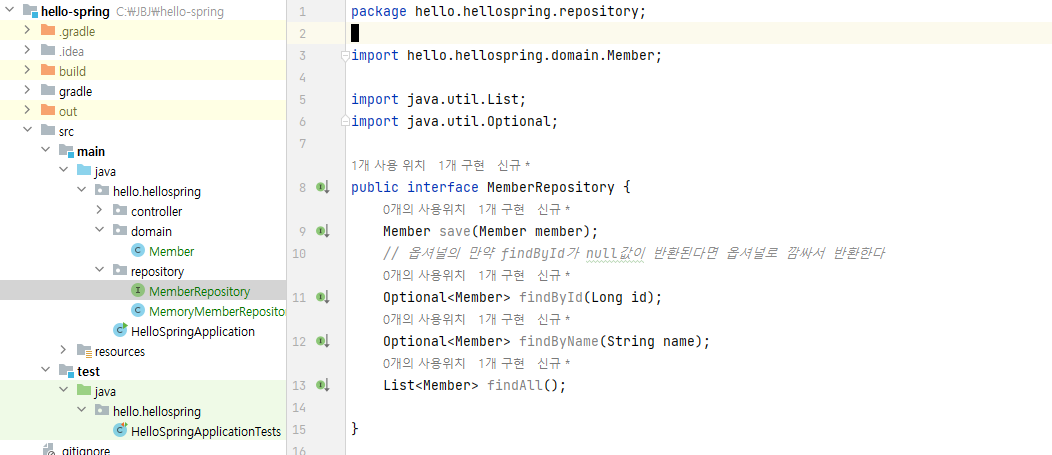Click fold end marker at line 6
Image resolution: width=1052 pixels, height=455 pixels.
pyautogui.click(x=345, y=121)
